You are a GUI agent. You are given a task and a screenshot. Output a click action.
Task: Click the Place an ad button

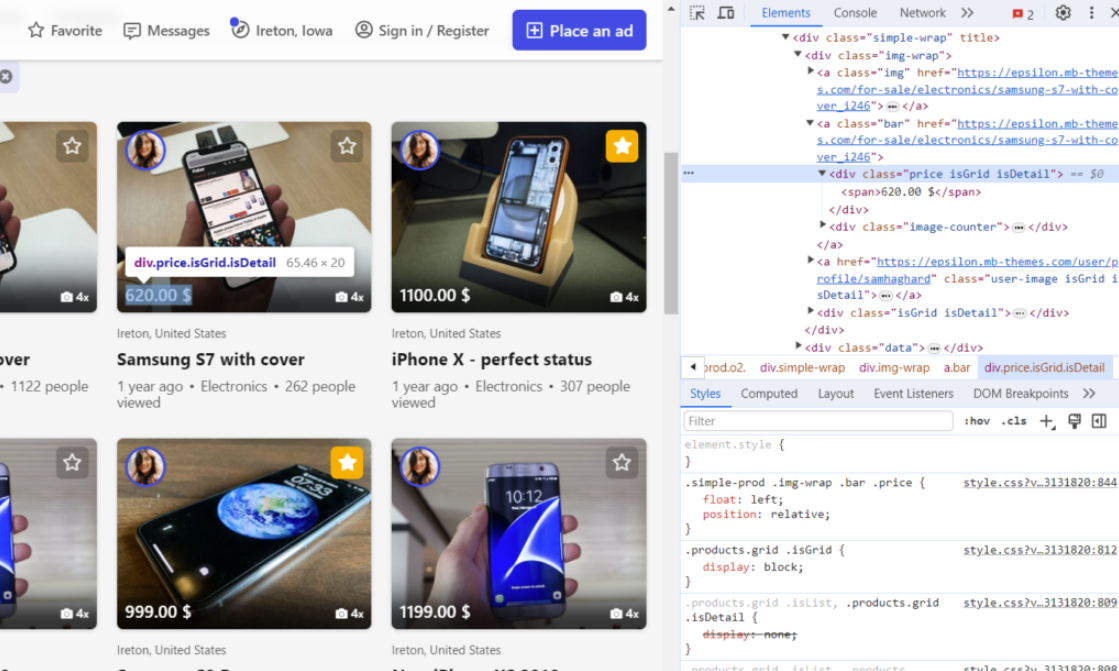(x=579, y=31)
